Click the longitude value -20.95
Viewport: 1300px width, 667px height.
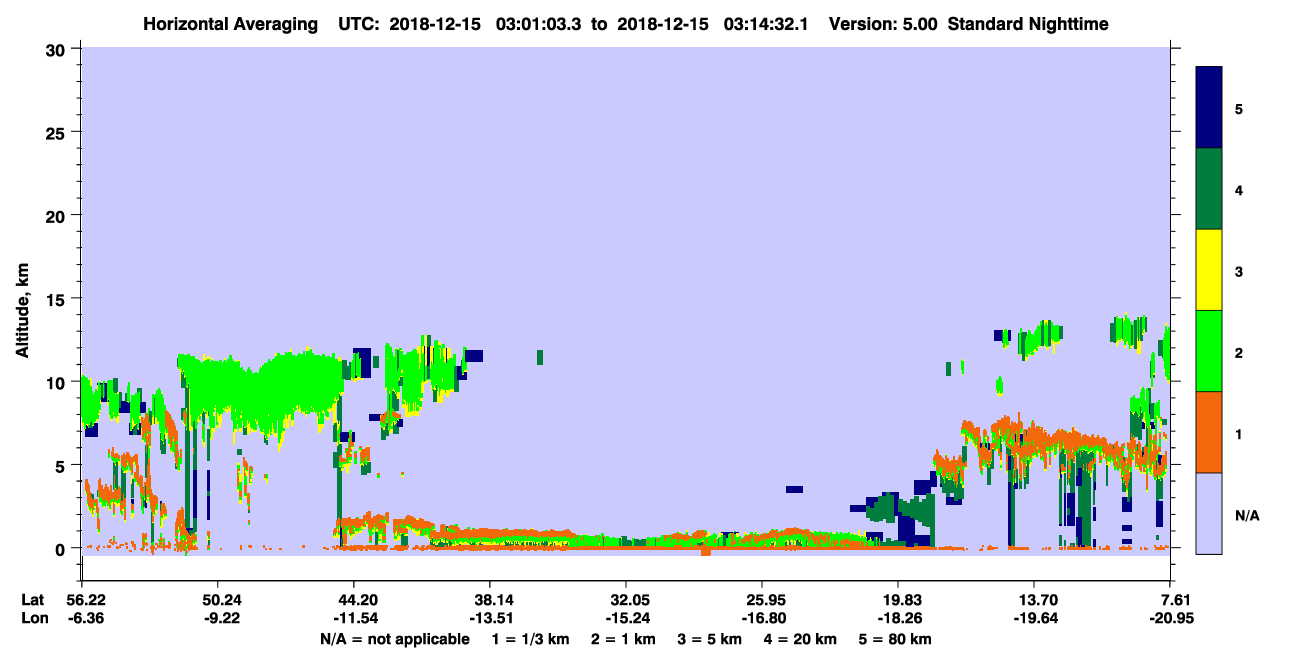(x=1170, y=618)
